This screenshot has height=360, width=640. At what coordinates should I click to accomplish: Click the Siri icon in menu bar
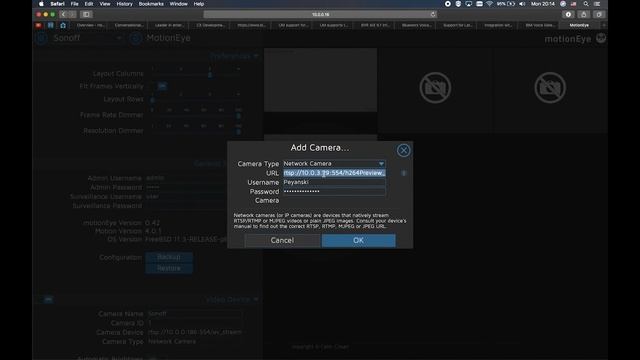[563, 4]
